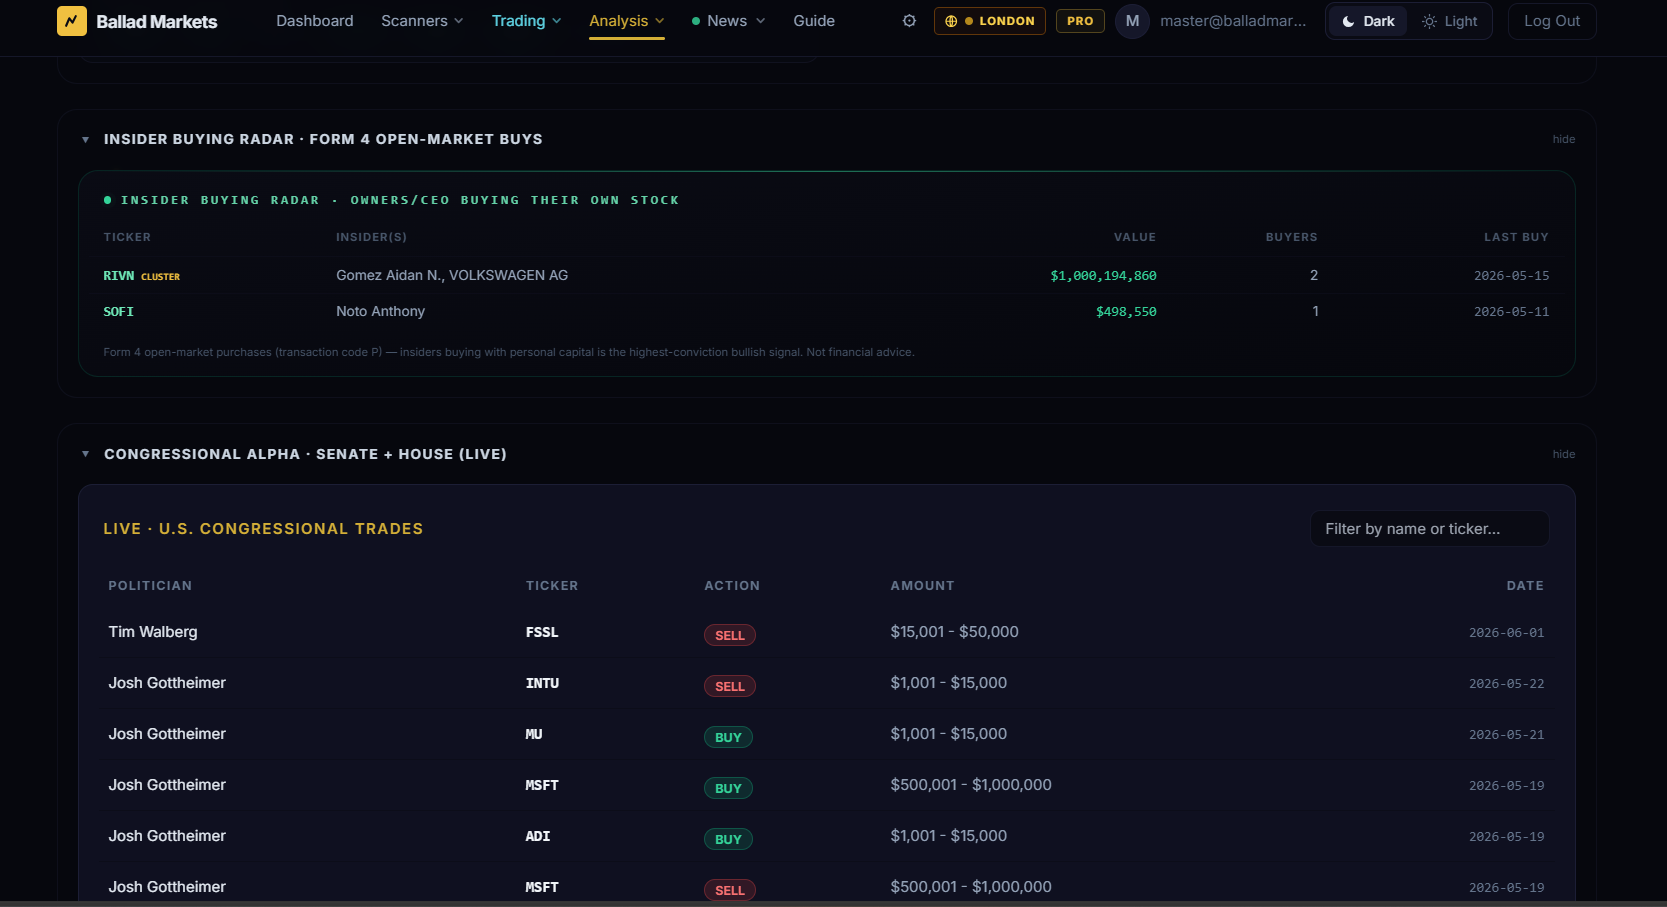Screen dimensions: 1667x907
Task: Click the RIVN ticker in insider radar
Action: coord(119,276)
